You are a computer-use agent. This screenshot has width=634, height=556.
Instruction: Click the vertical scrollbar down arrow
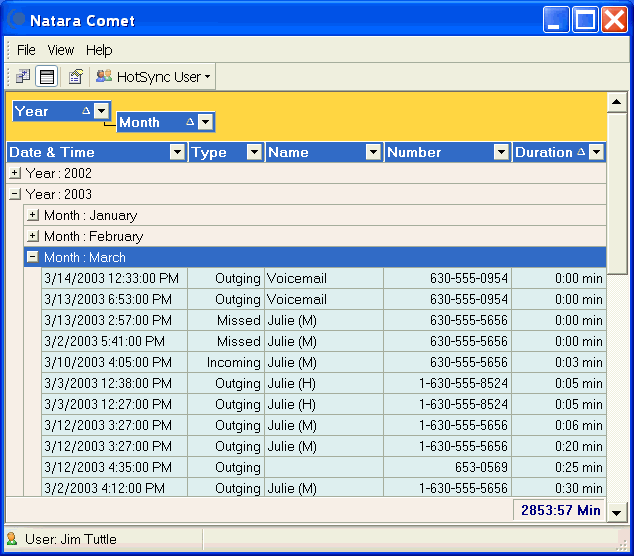point(617,512)
